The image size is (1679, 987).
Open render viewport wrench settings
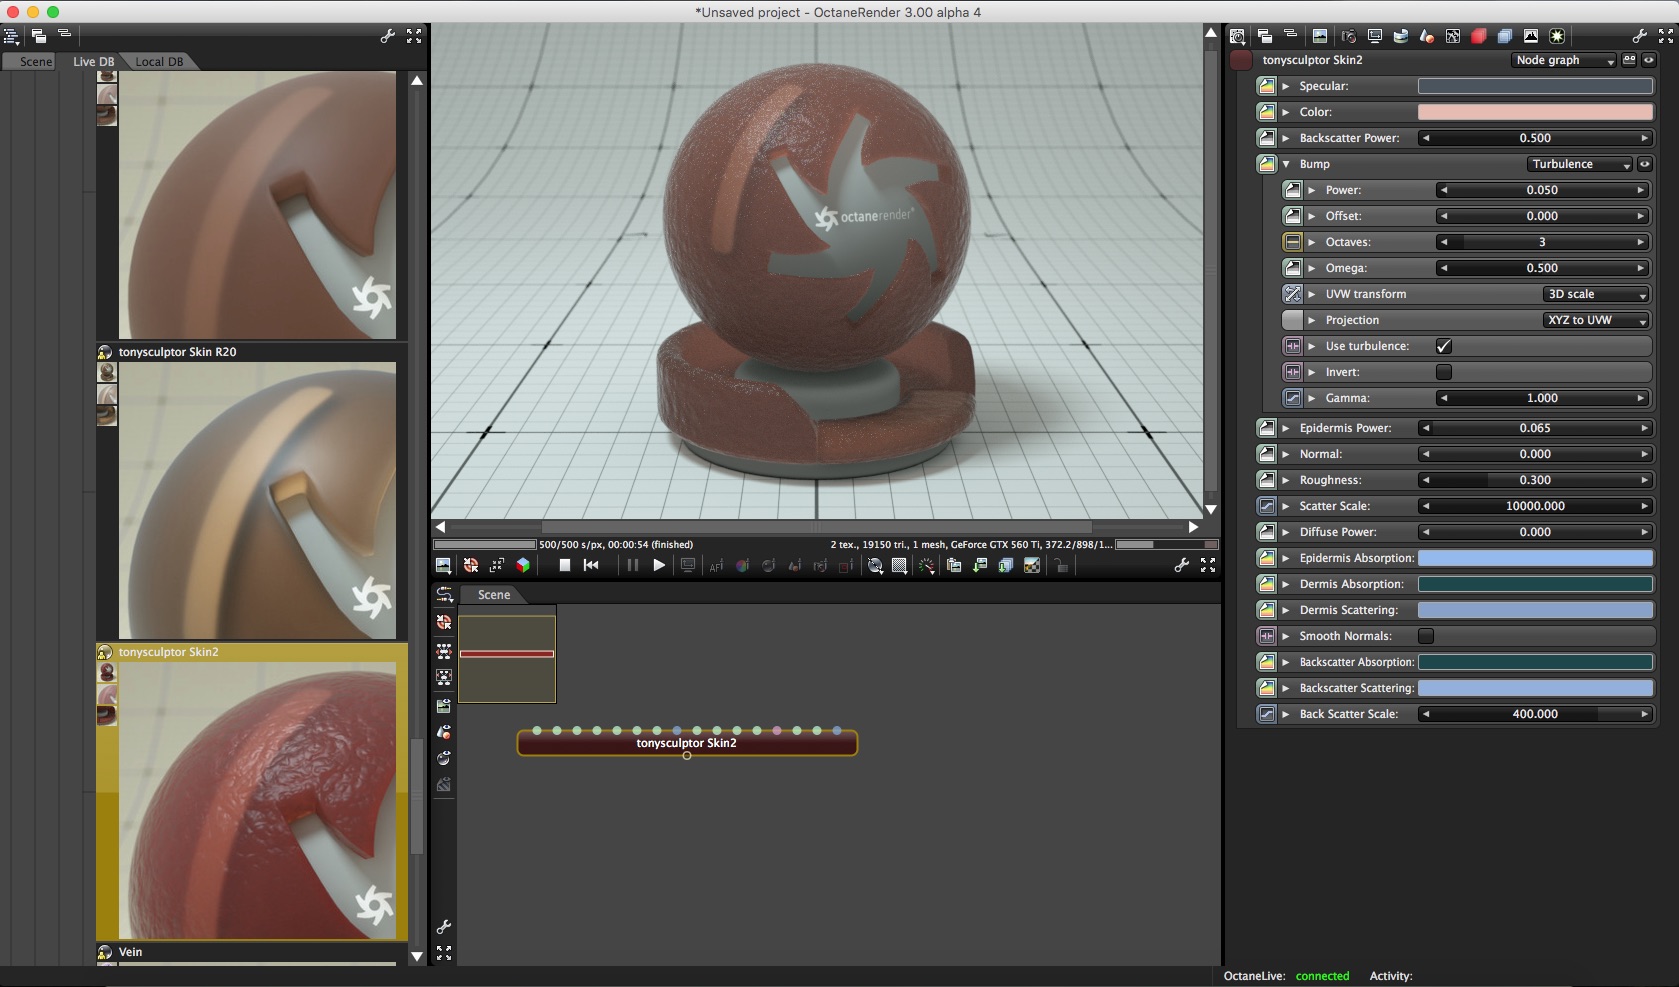pyautogui.click(x=1181, y=565)
